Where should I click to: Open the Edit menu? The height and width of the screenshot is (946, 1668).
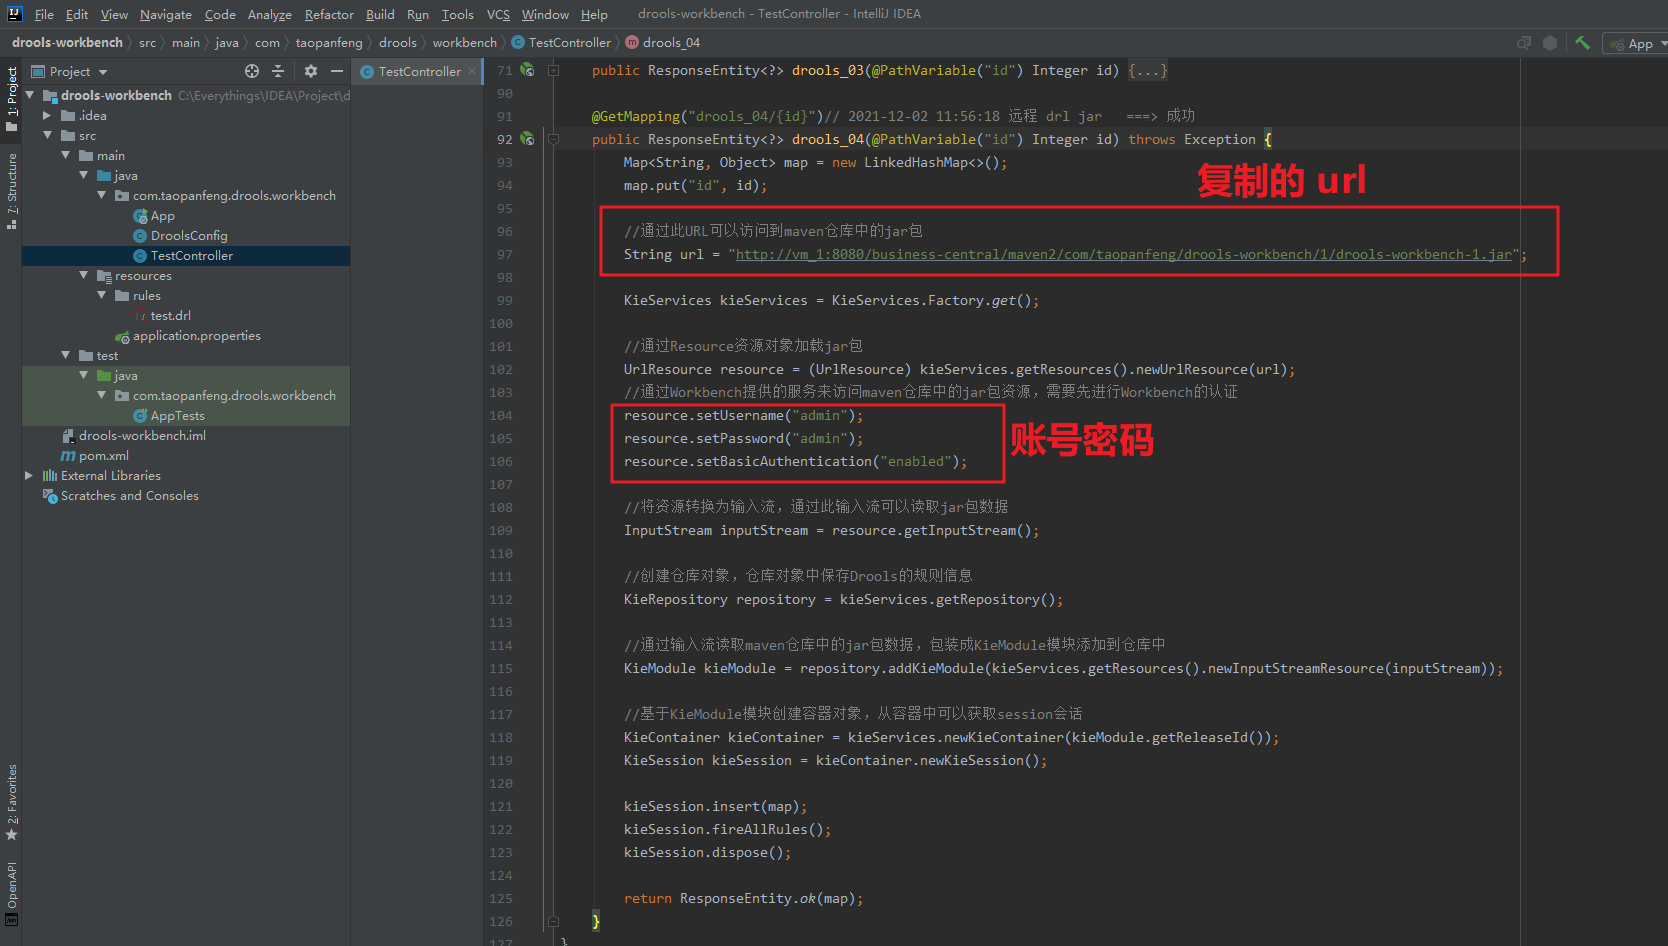[77, 14]
